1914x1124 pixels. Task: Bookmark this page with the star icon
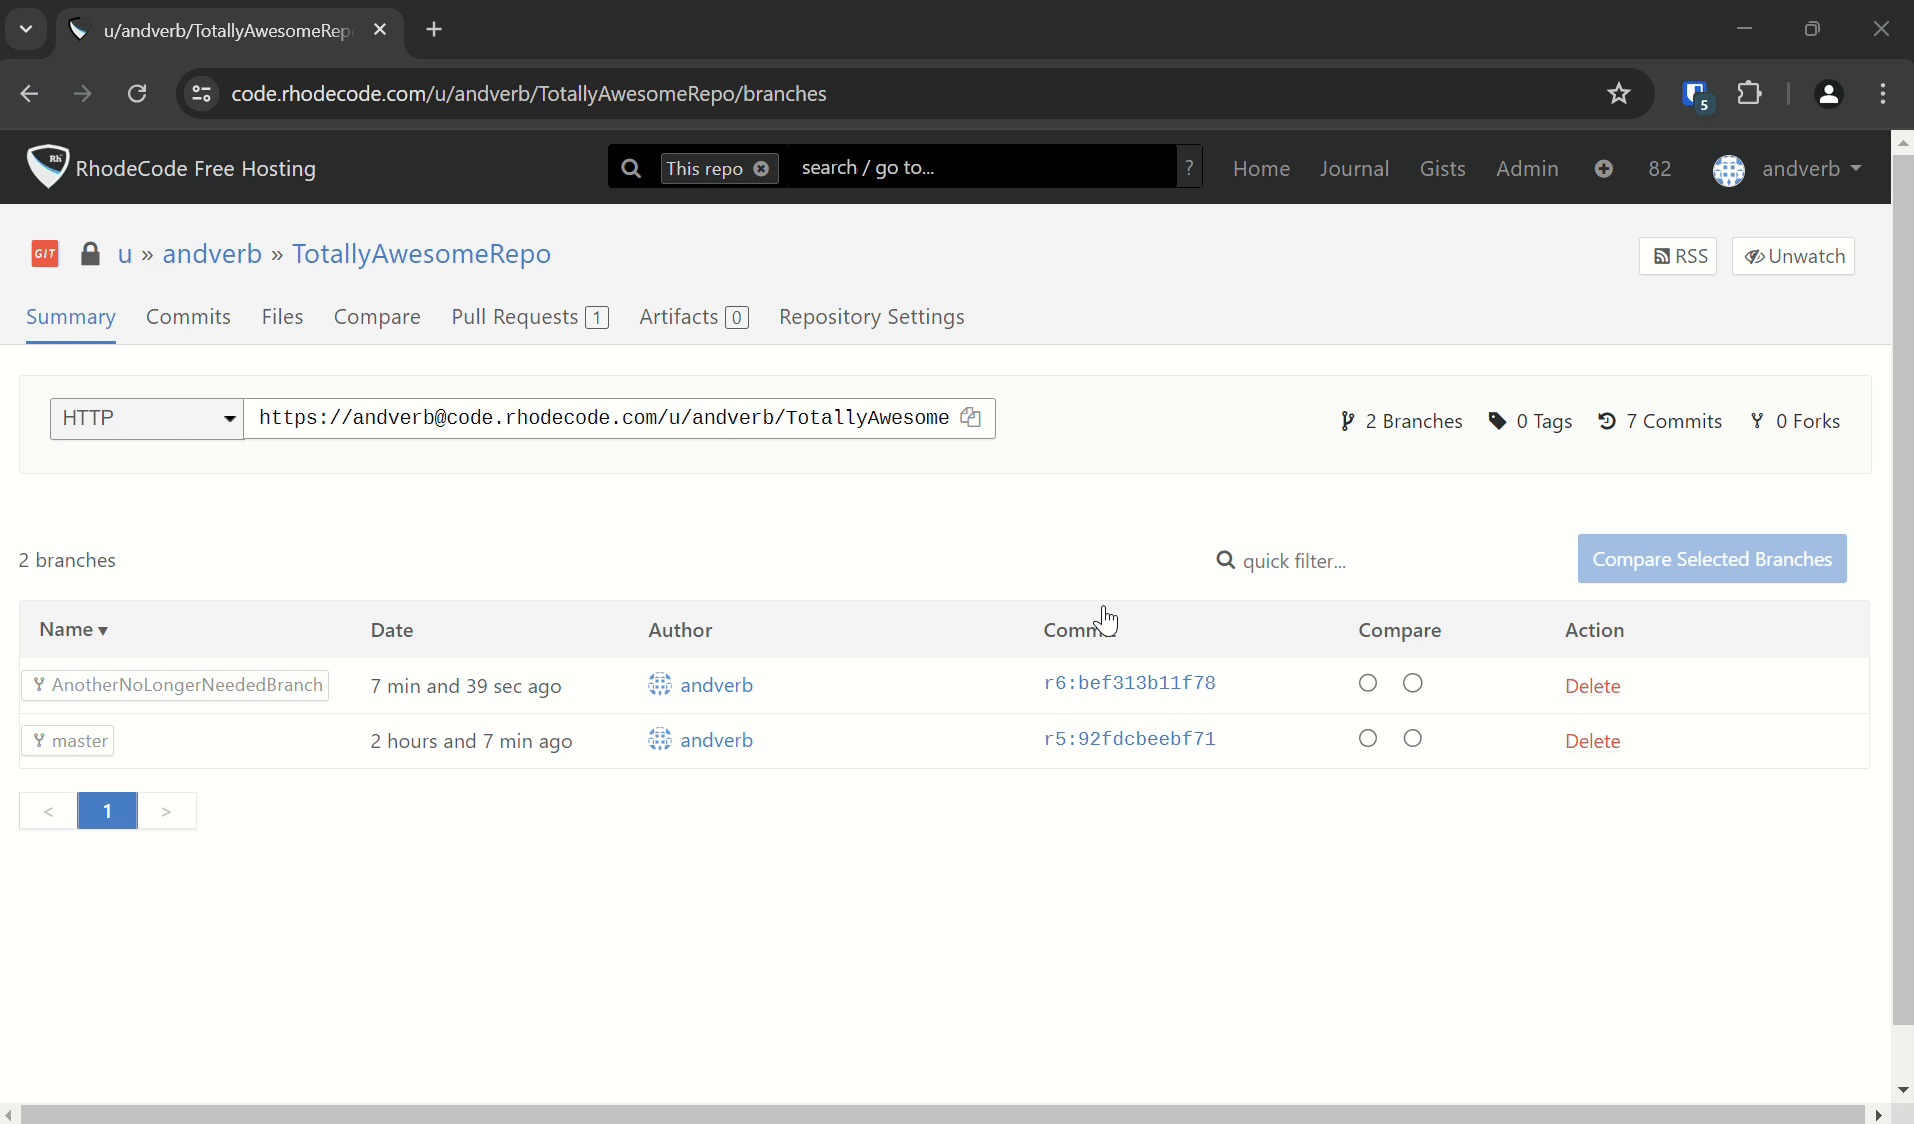coord(1619,94)
